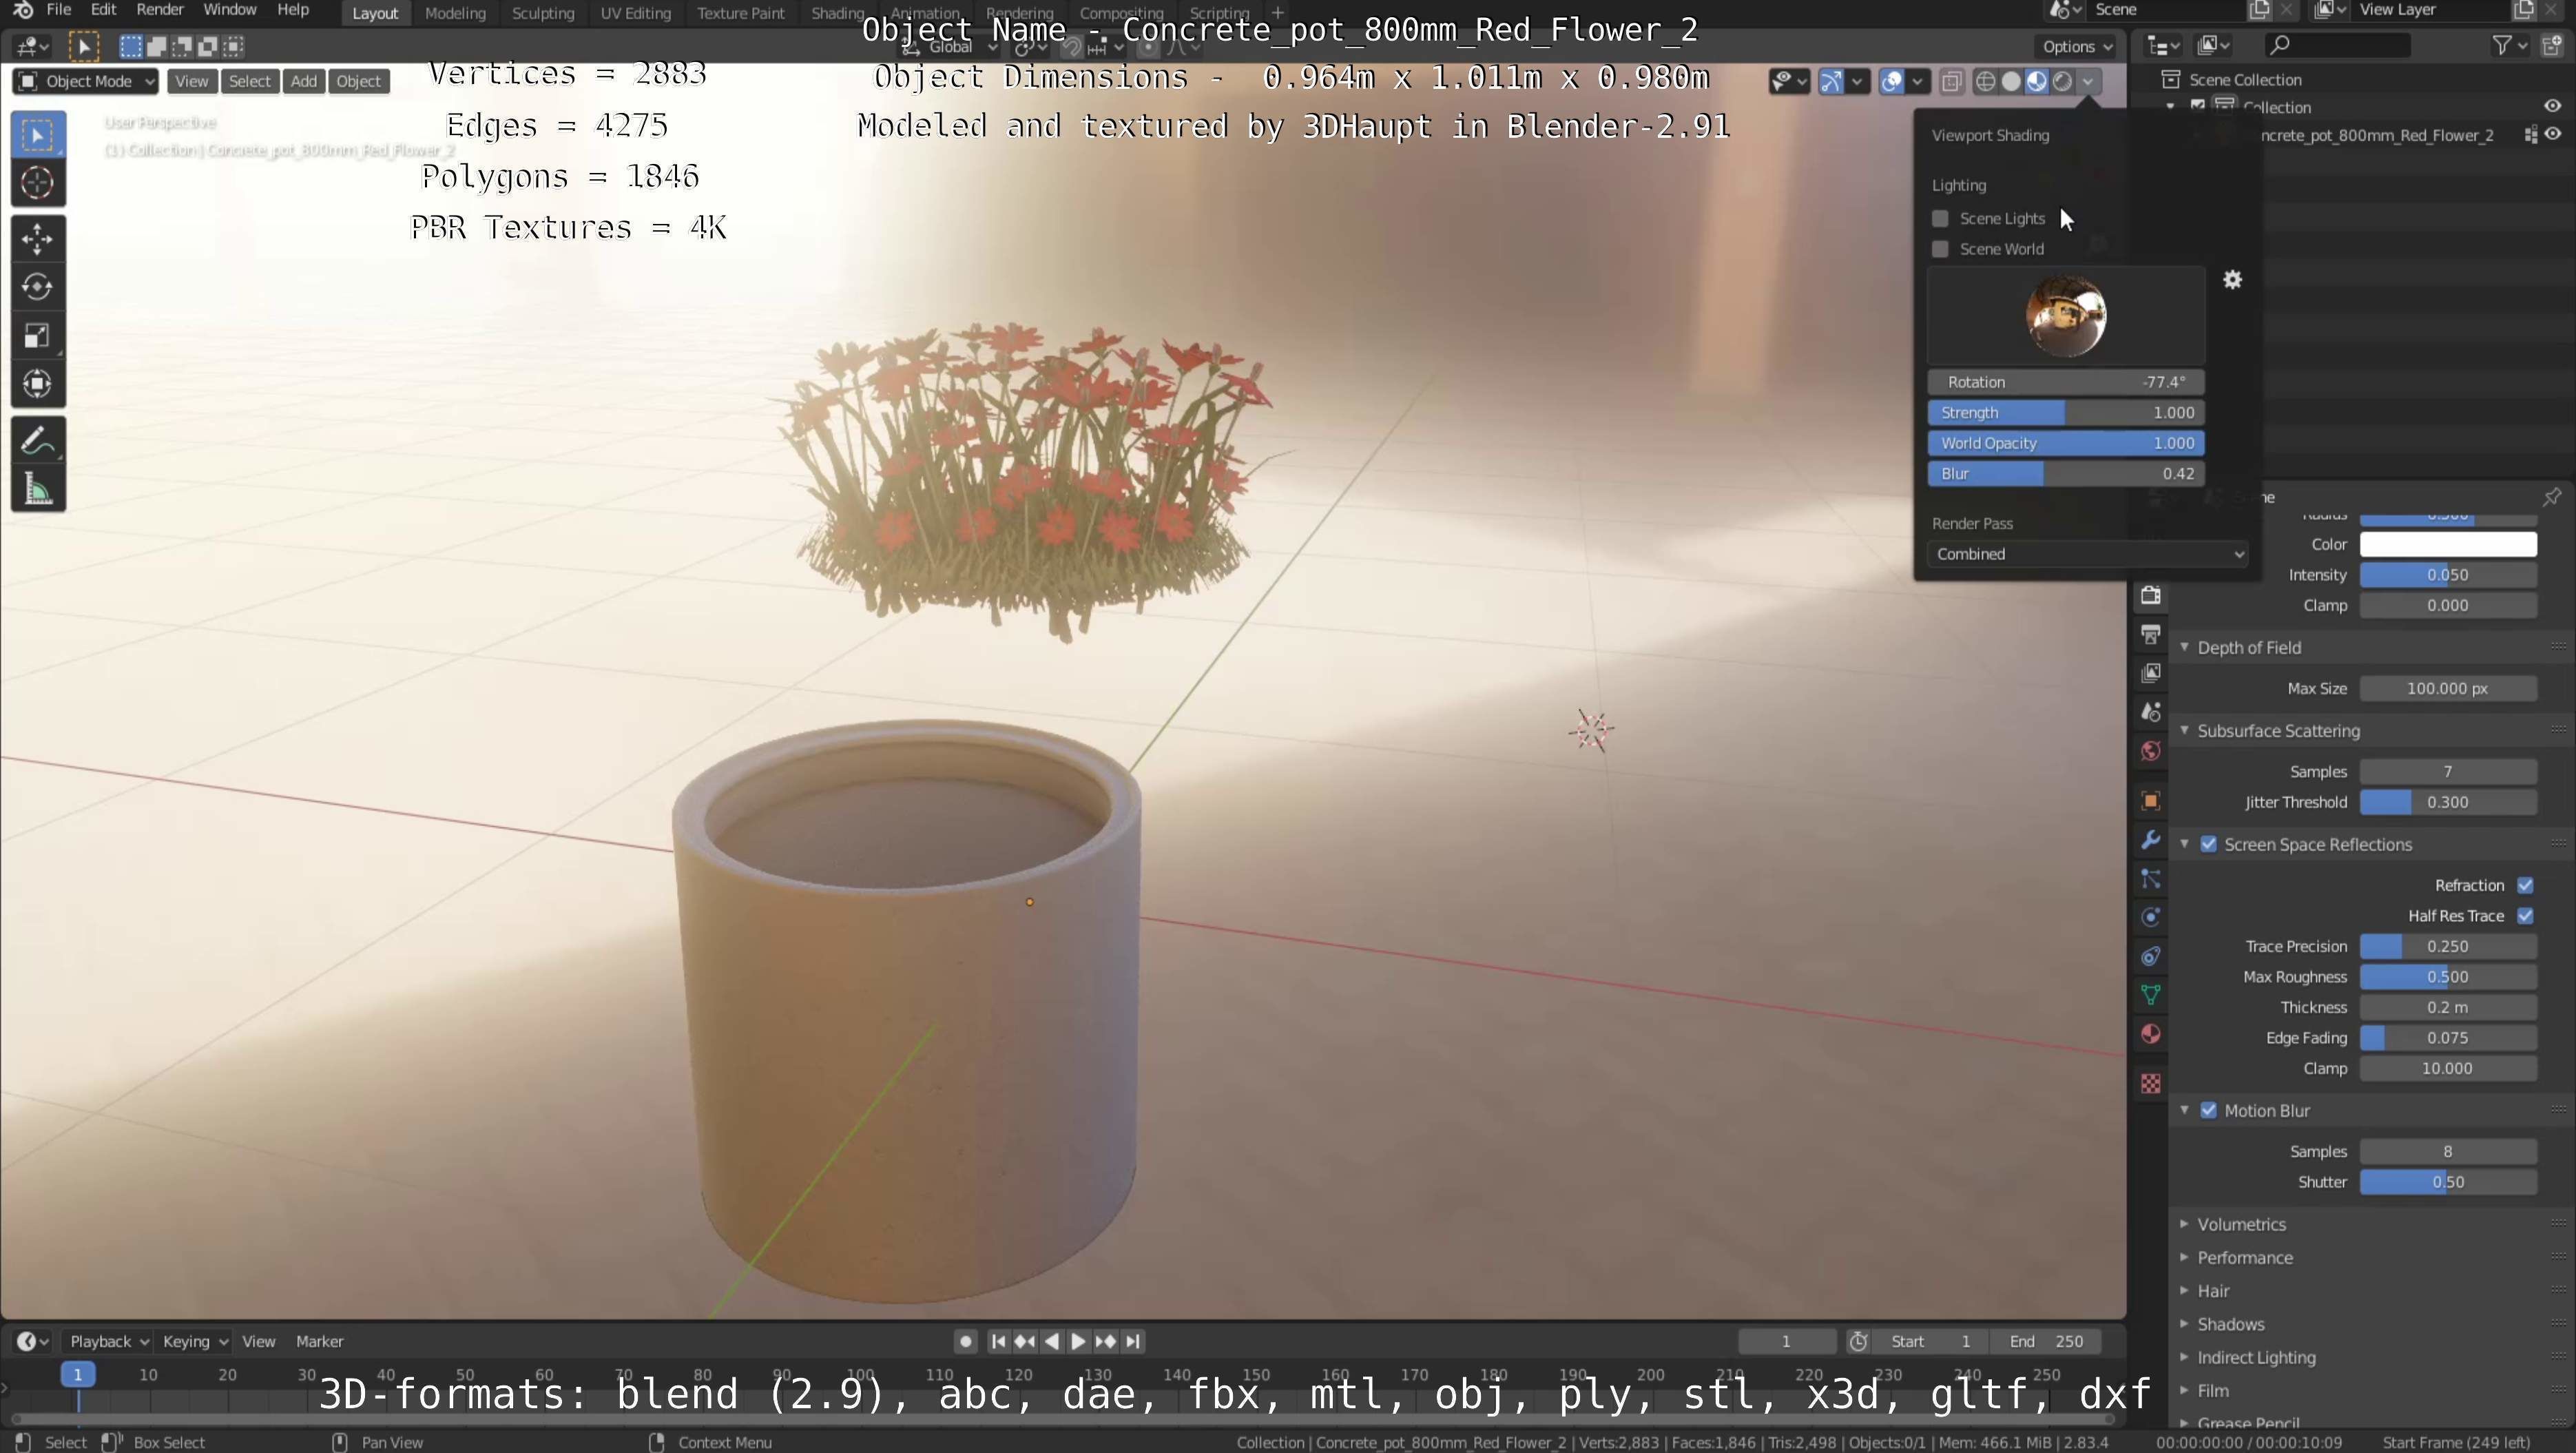Uncheck Half Res Trace option
This screenshot has width=2576, height=1453.
[2525, 916]
